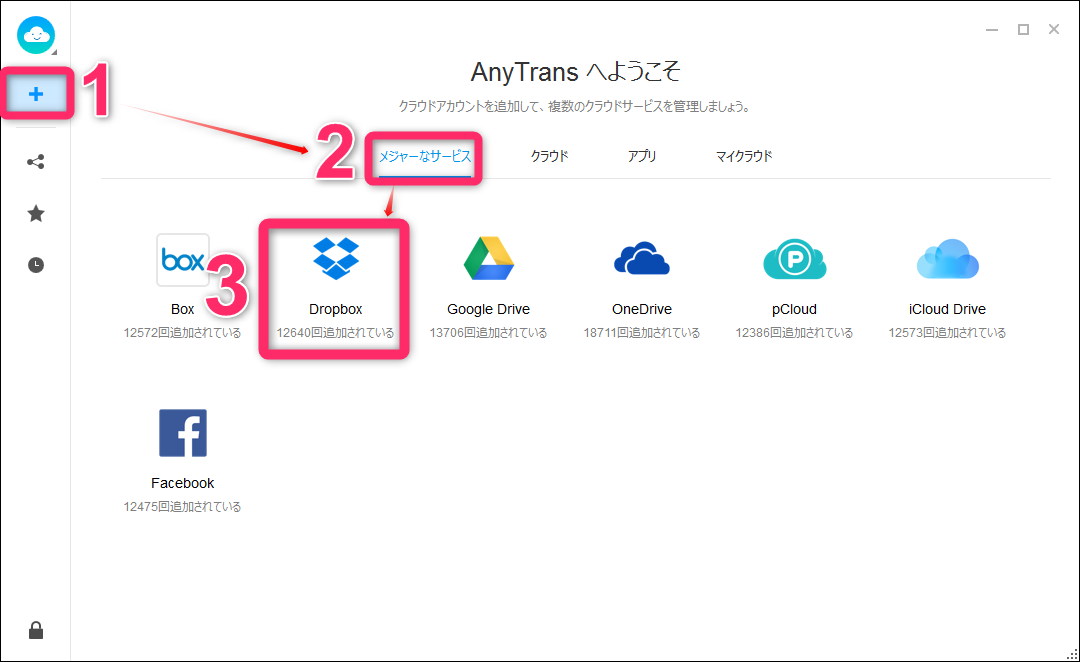This screenshot has width=1080, height=662.
Task: Switch to the アプリ tab
Action: point(641,156)
